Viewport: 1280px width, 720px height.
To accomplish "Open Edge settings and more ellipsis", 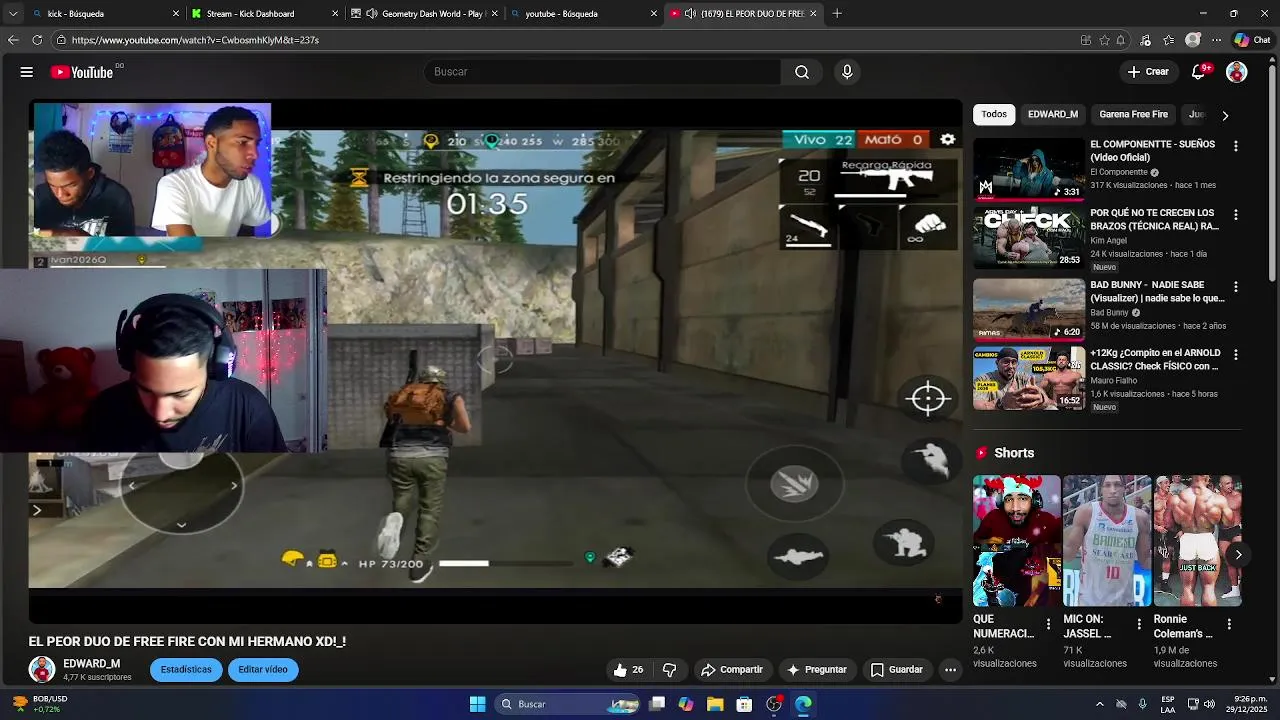I will (x=1216, y=40).
